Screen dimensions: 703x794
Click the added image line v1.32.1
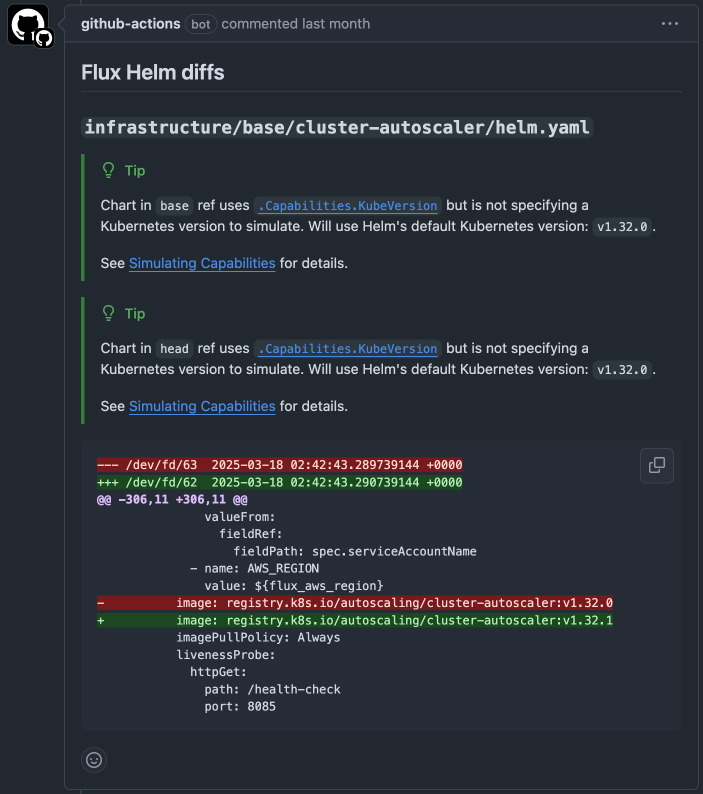click(x=355, y=620)
